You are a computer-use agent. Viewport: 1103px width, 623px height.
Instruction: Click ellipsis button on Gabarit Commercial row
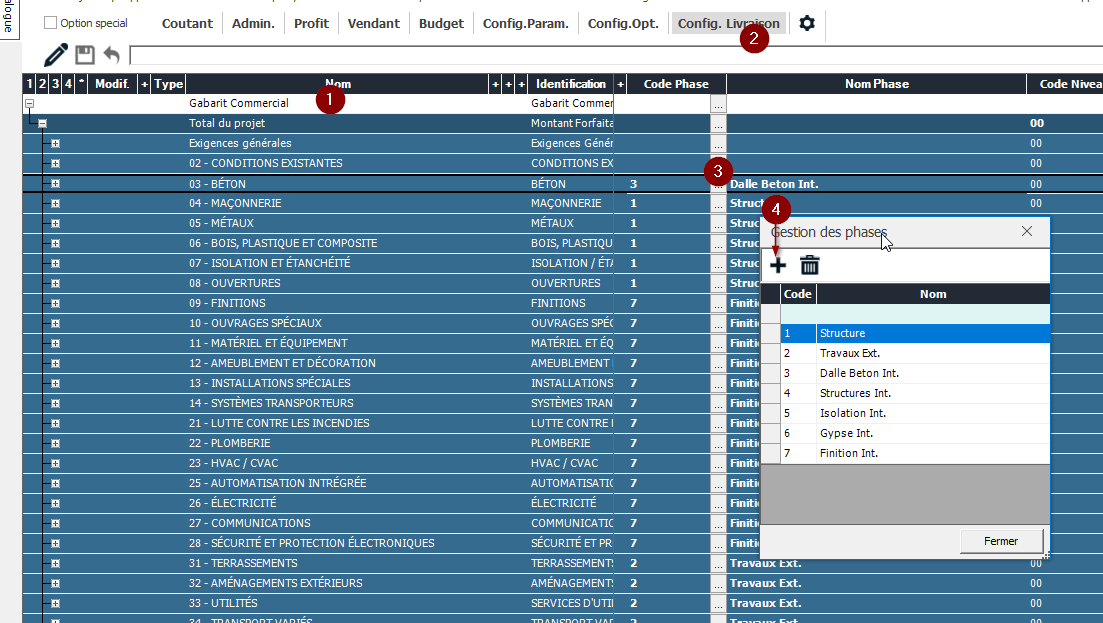pyautogui.click(x=719, y=103)
